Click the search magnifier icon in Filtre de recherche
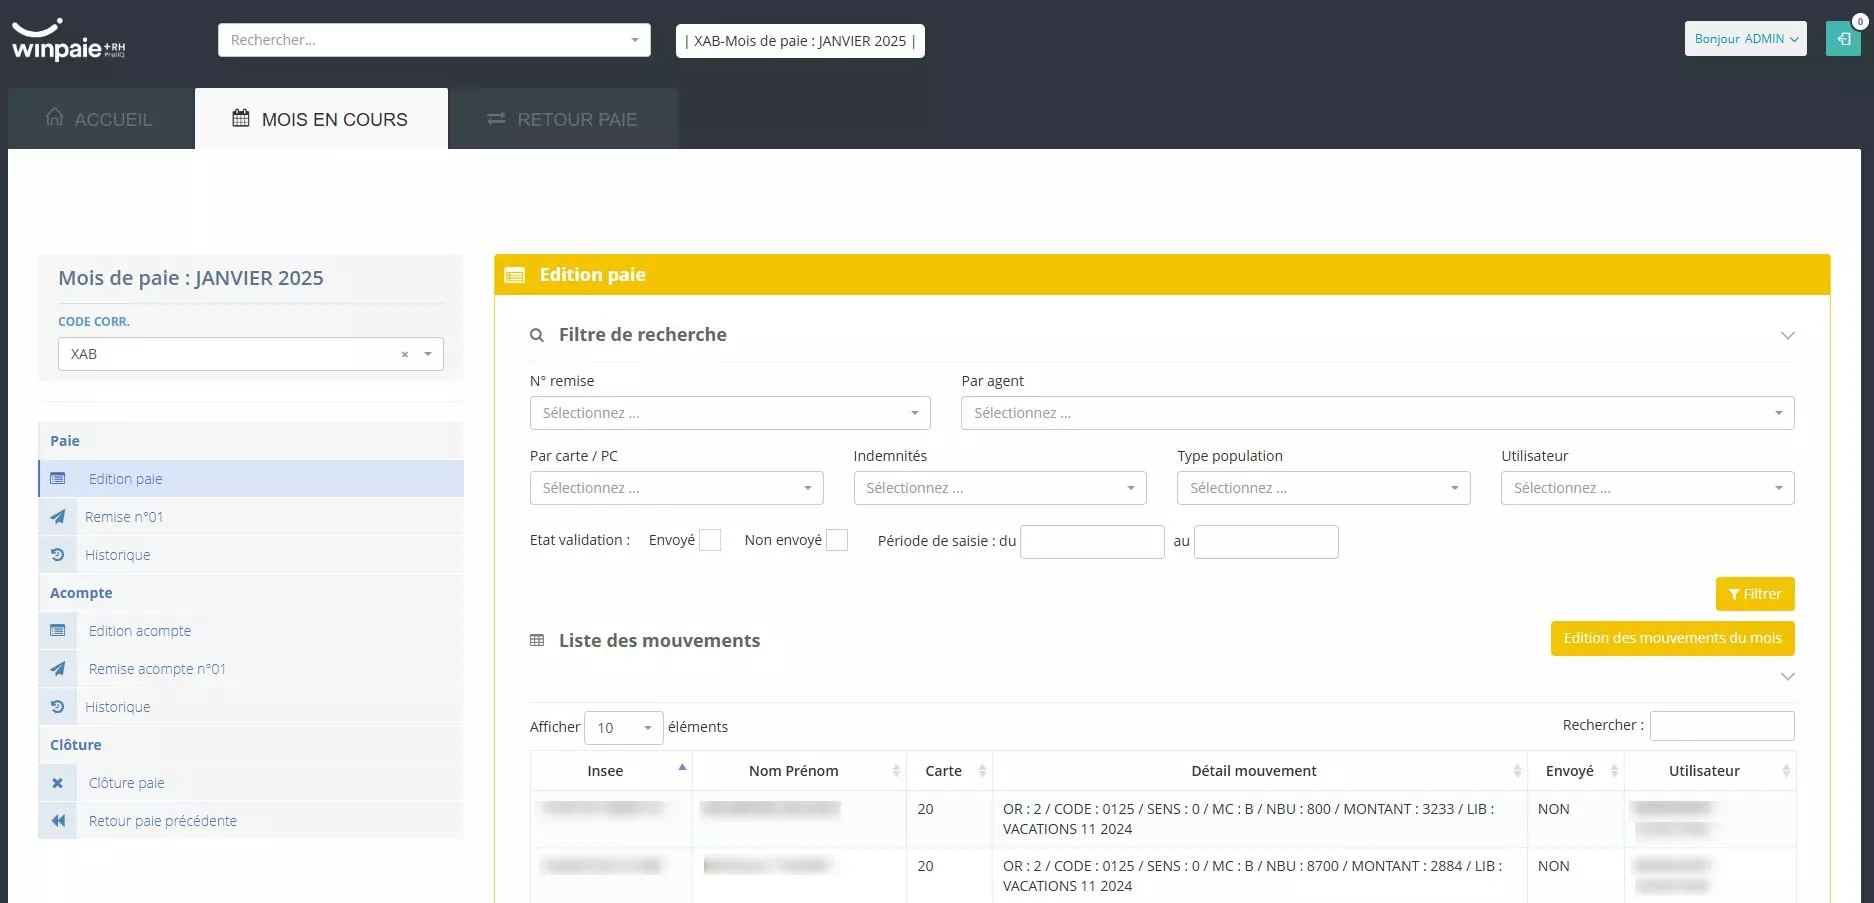This screenshot has height=903, width=1874. pyautogui.click(x=537, y=335)
